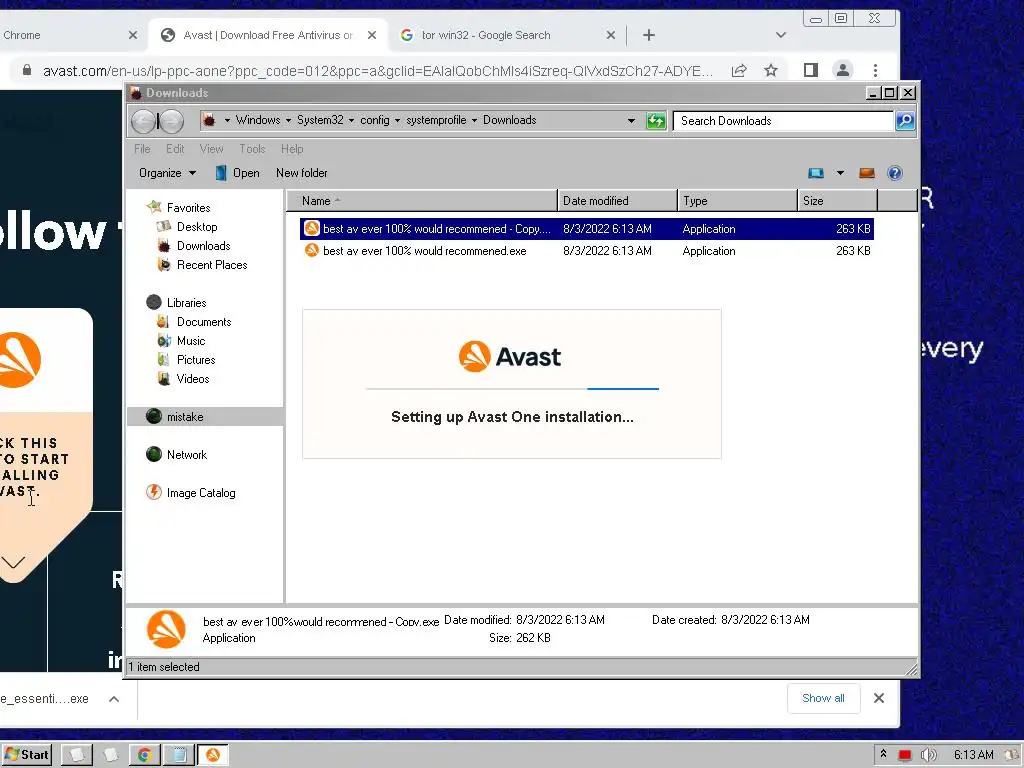Open the View menu

tap(212, 149)
